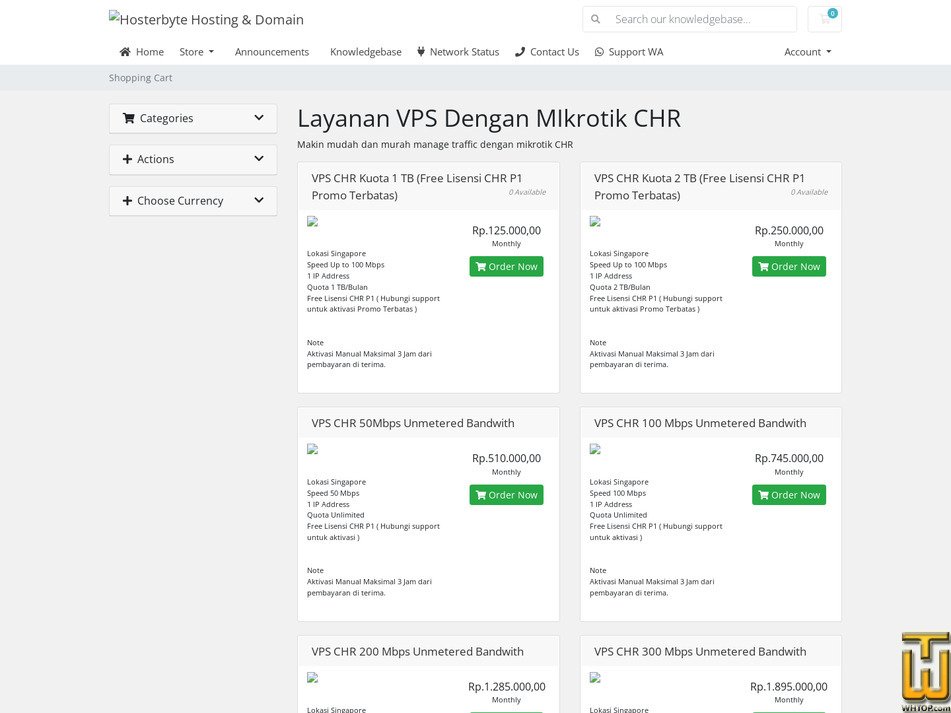This screenshot has width=951, height=713.
Task: Open the shopping cart icon showing 0 items
Action: (x=824, y=18)
